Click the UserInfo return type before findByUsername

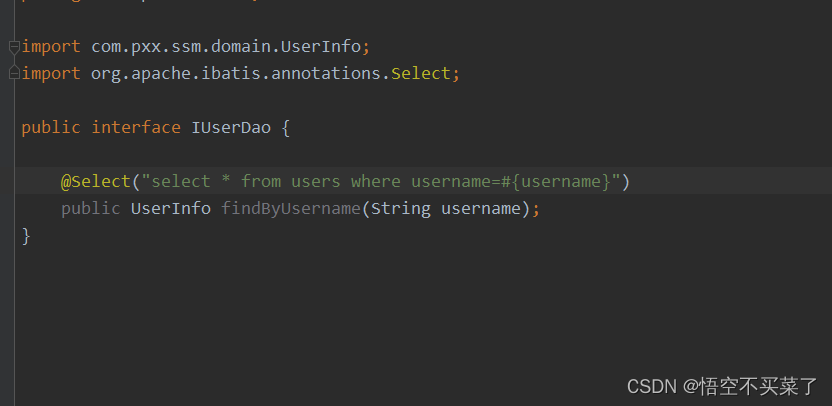(170, 208)
